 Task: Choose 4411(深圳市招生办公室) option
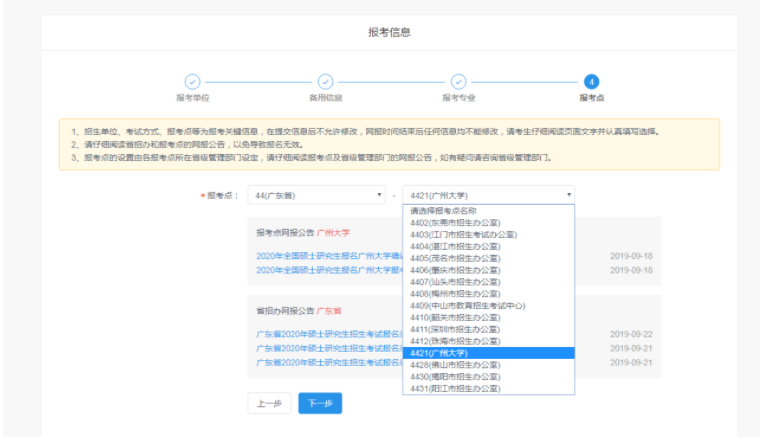tap(488, 329)
